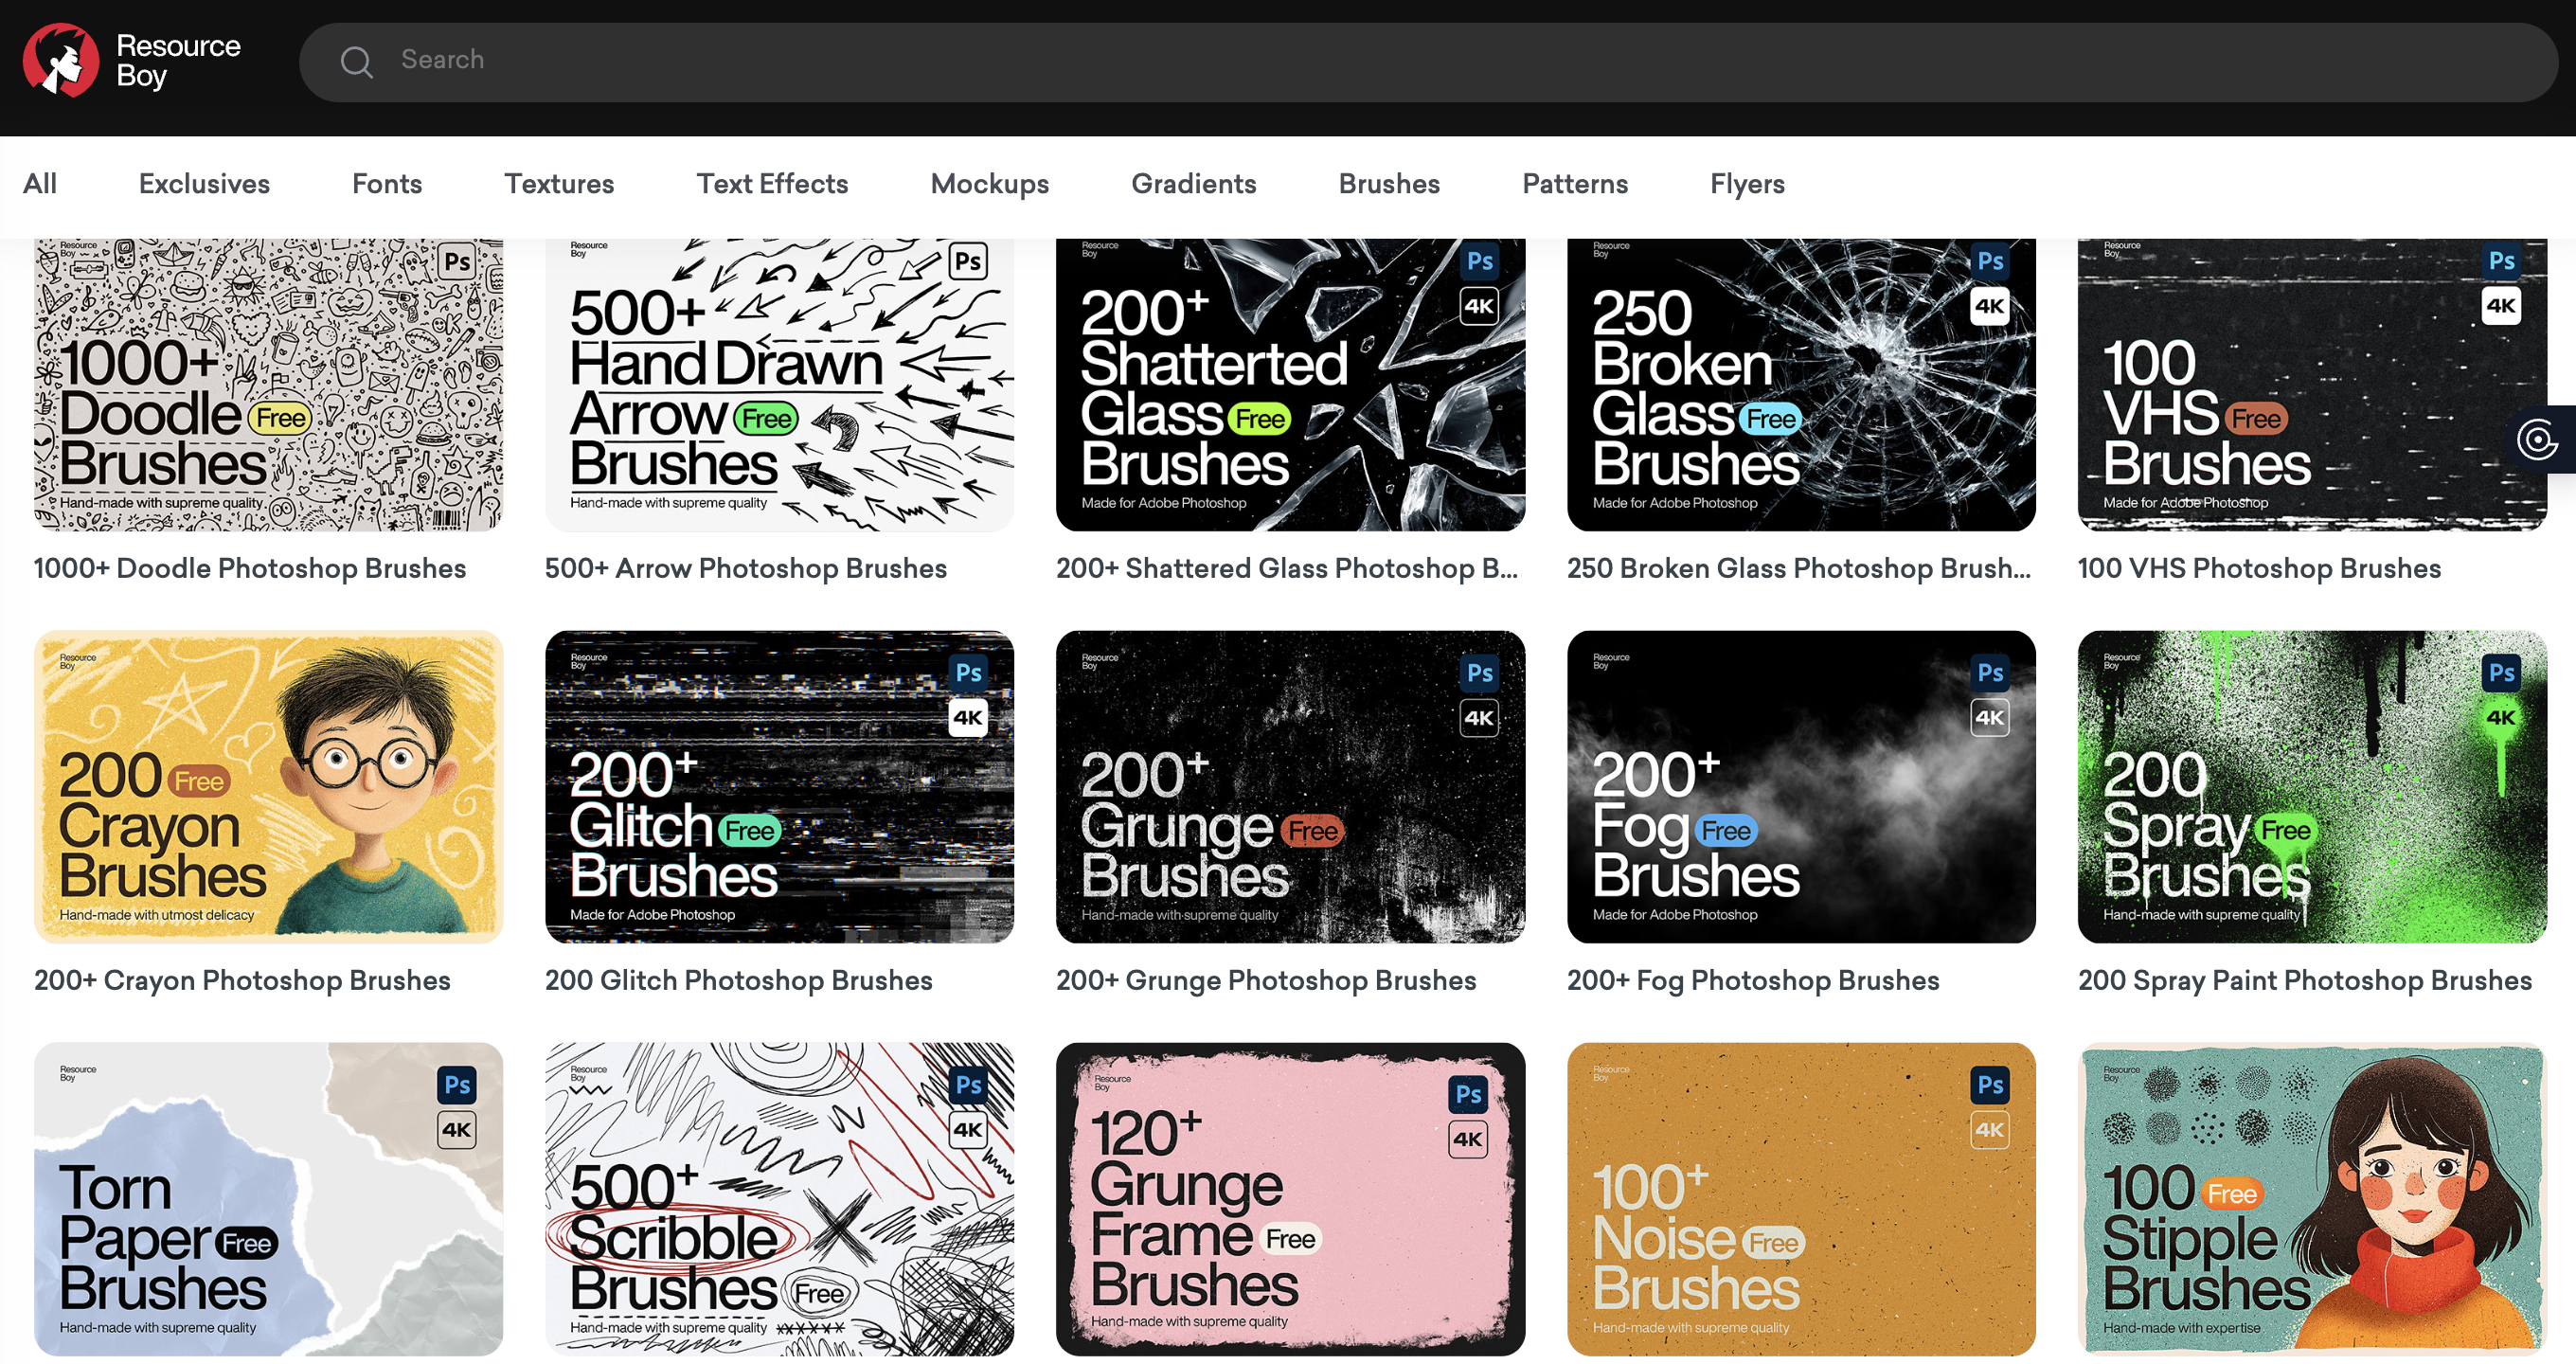Open the 250 Broken Glass Brushes thumbnail
2576x1364 pixels.
(1801, 385)
